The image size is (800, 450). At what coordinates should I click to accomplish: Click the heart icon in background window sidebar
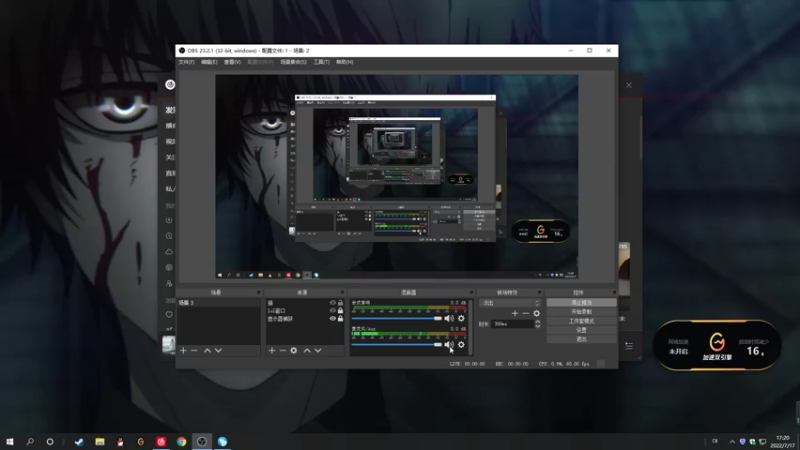pyautogui.click(x=169, y=315)
